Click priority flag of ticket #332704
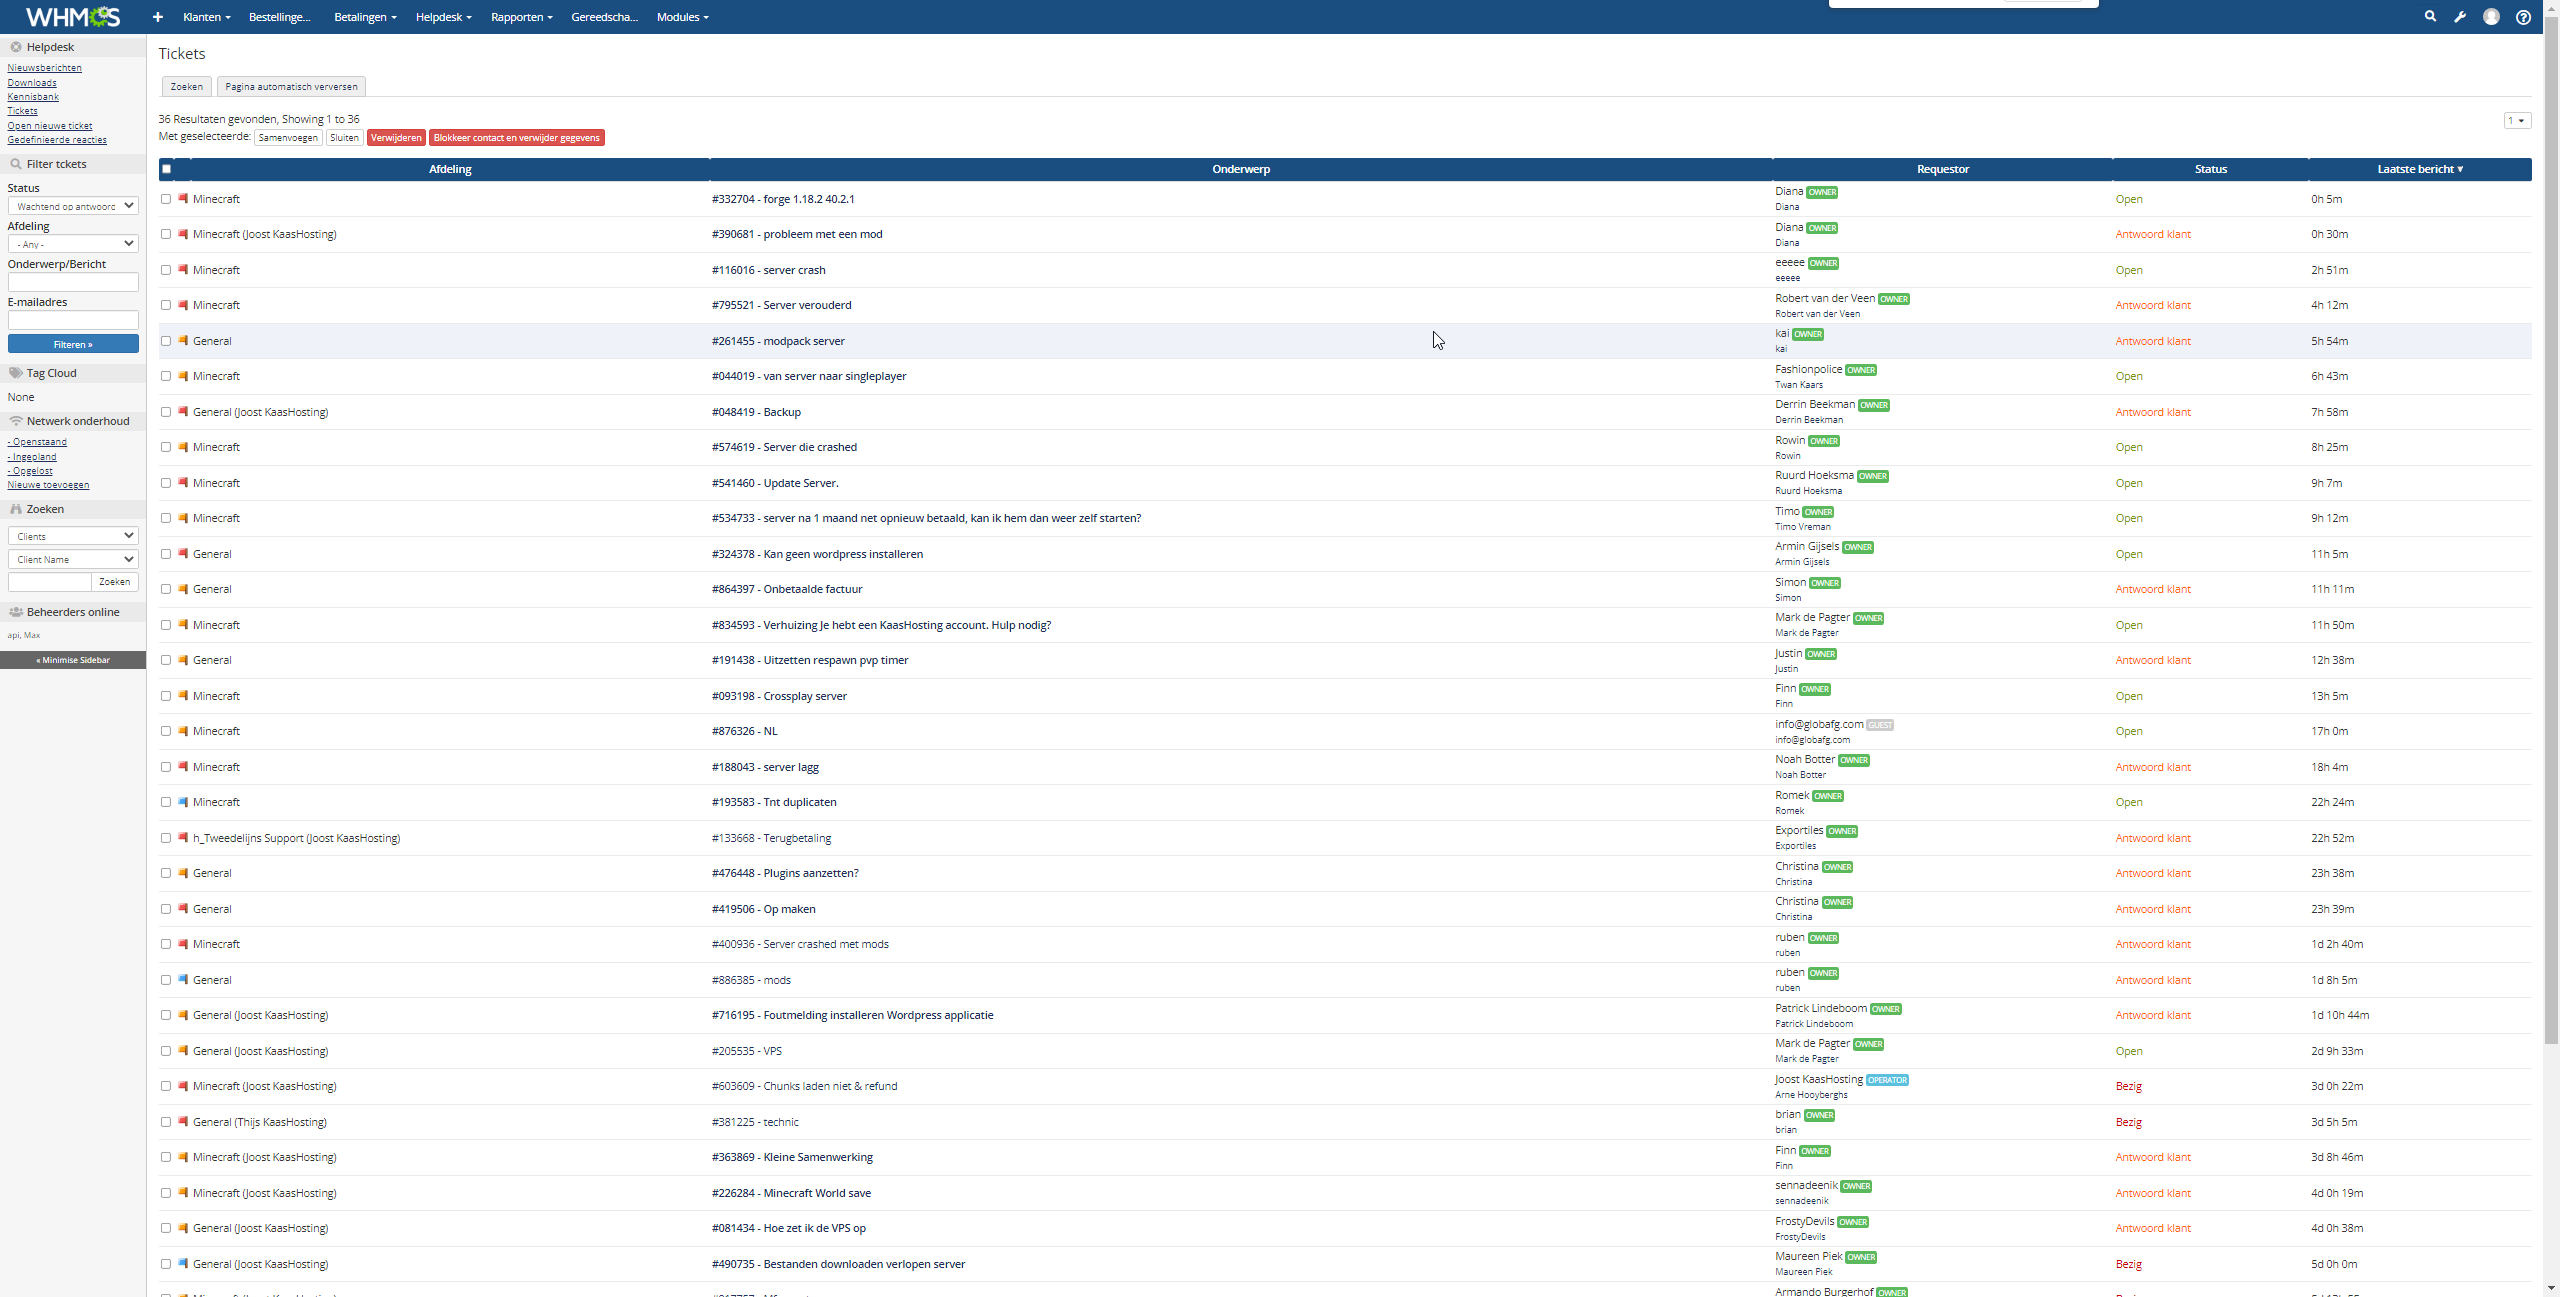Screen dimensions: 2560x1297 pos(183,199)
